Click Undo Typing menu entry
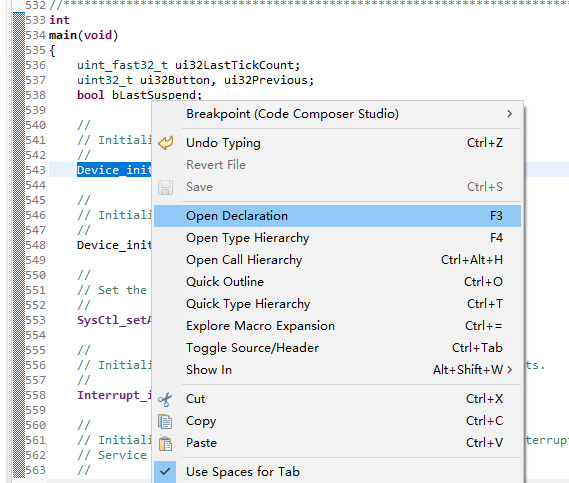 click(337, 143)
